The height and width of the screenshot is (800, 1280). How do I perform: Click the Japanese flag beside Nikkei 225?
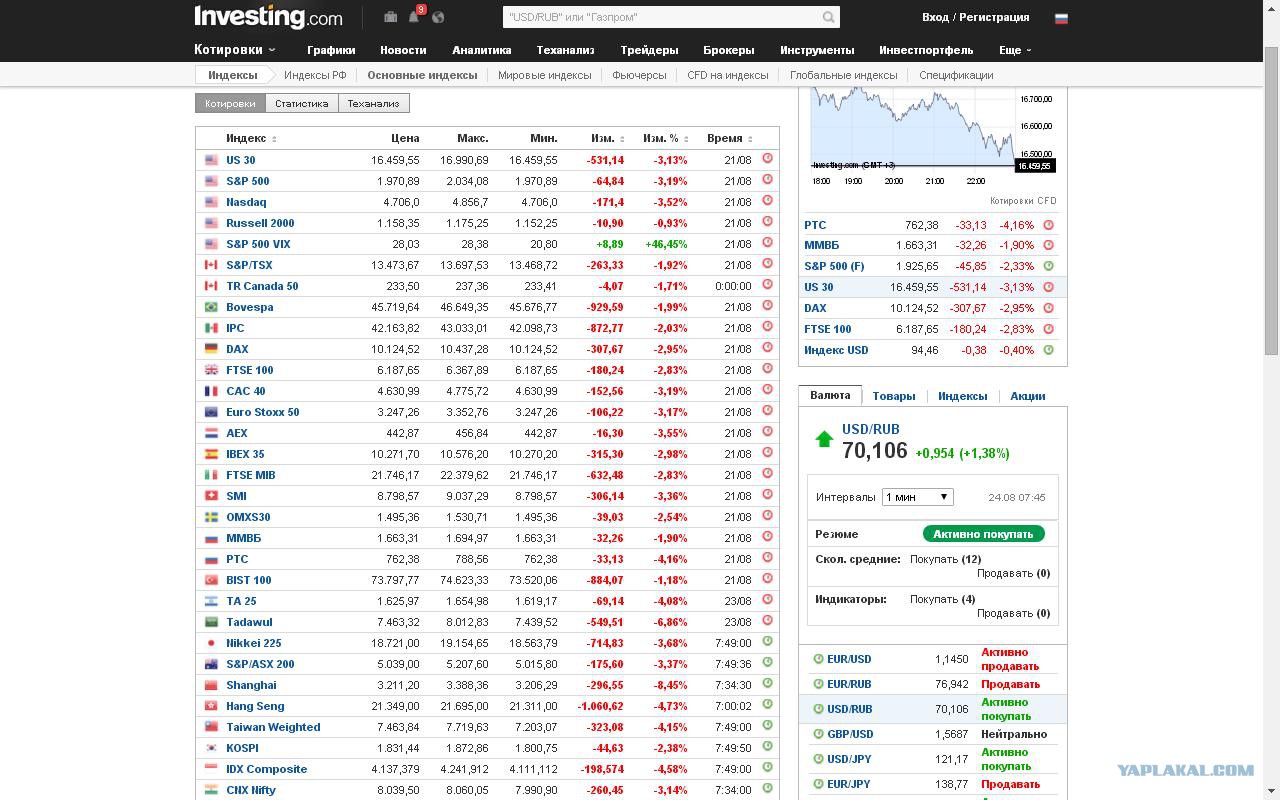tap(211, 643)
